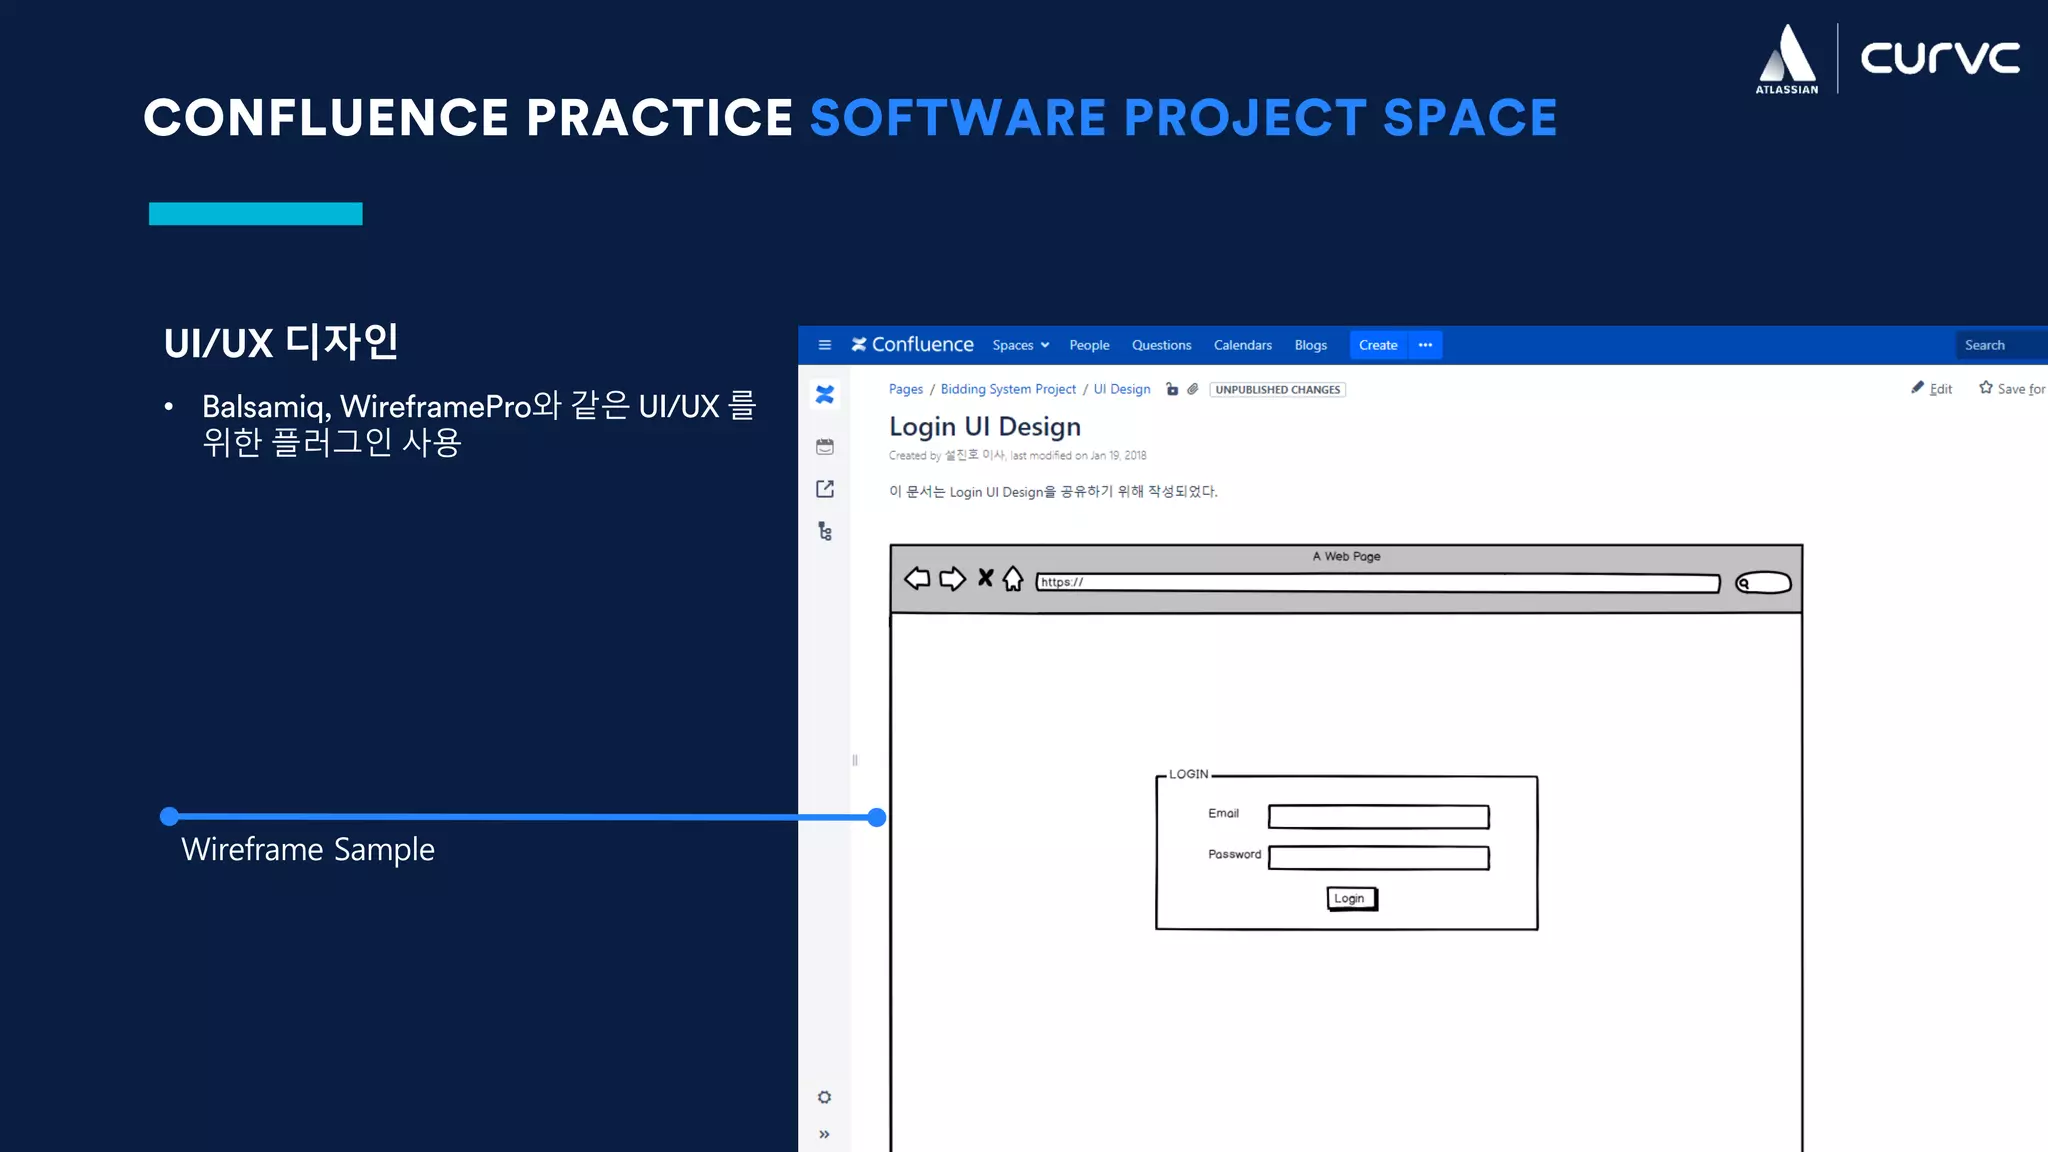
Task: Open the calendar icon in sidebar
Action: [x=825, y=447]
